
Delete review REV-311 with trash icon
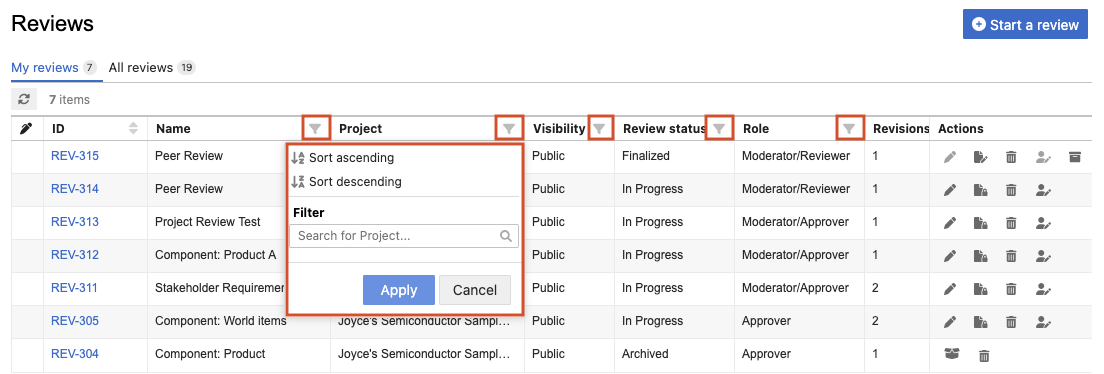pyautogui.click(x=1011, y=289)
